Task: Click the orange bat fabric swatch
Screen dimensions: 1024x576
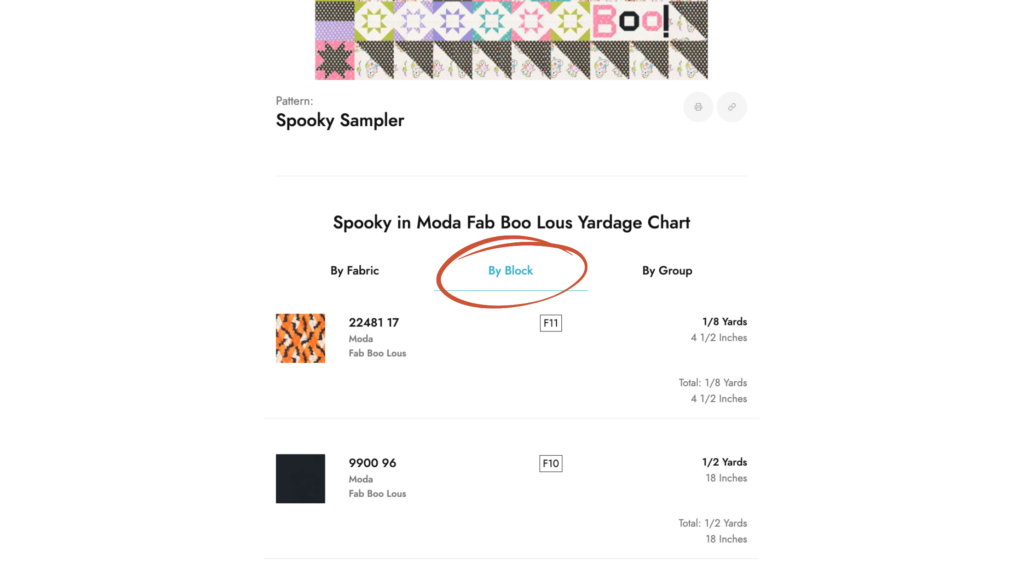Action: 300,338
